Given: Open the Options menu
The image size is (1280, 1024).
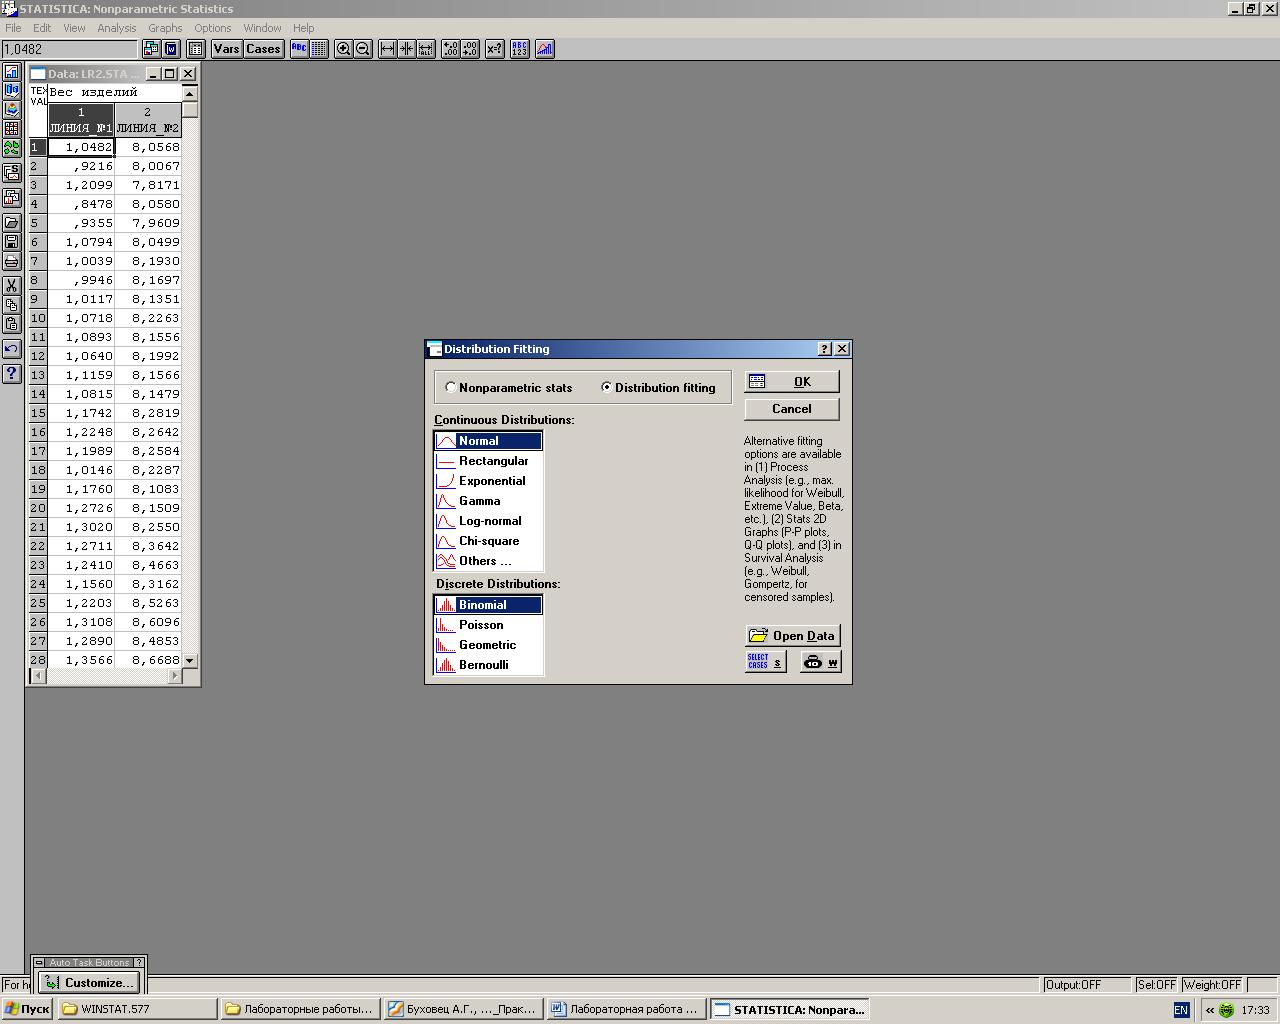Looking at the screenshot, I should [x=213, y=28].
